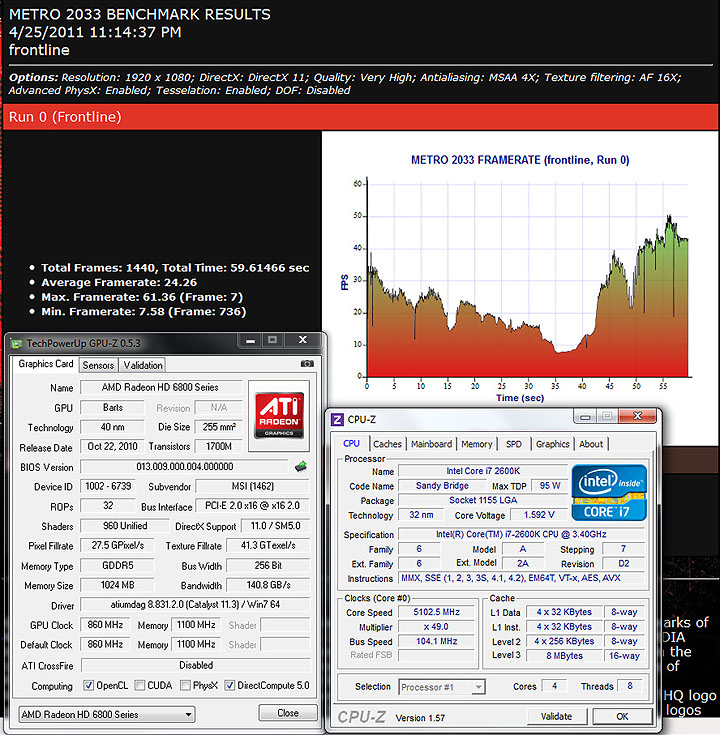
Task: Close the GPU-Z window with X
Action: [303, 340]
